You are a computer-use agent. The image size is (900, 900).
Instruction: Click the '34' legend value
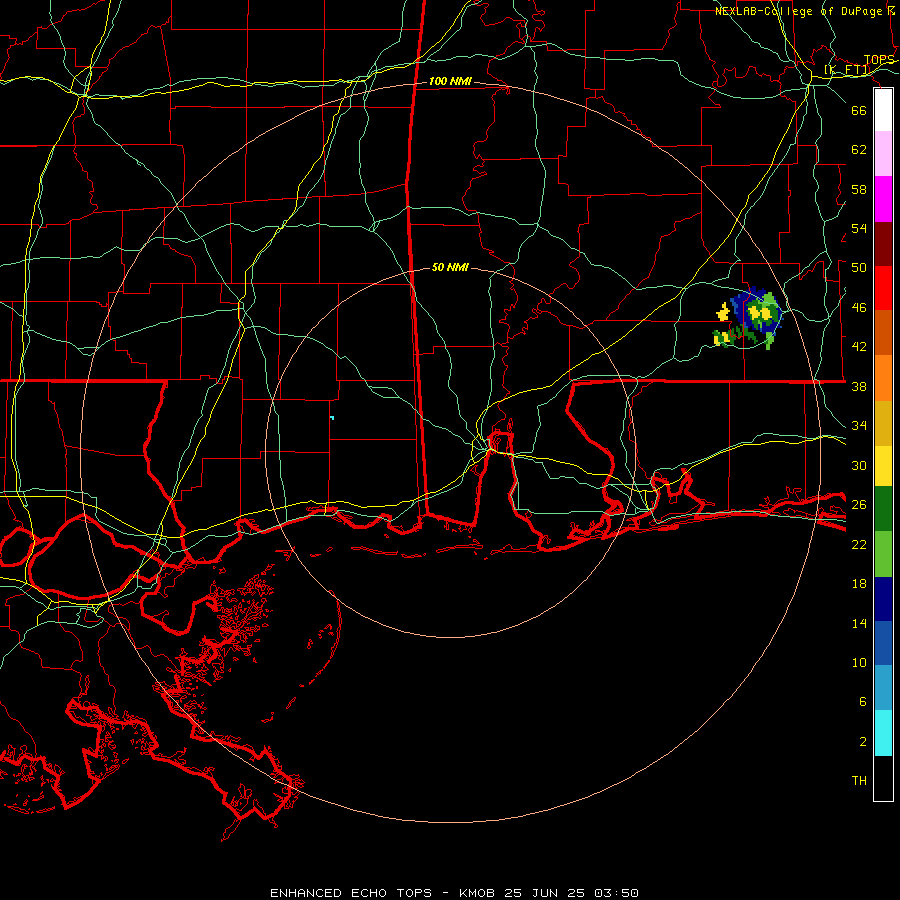click(859, 425)
